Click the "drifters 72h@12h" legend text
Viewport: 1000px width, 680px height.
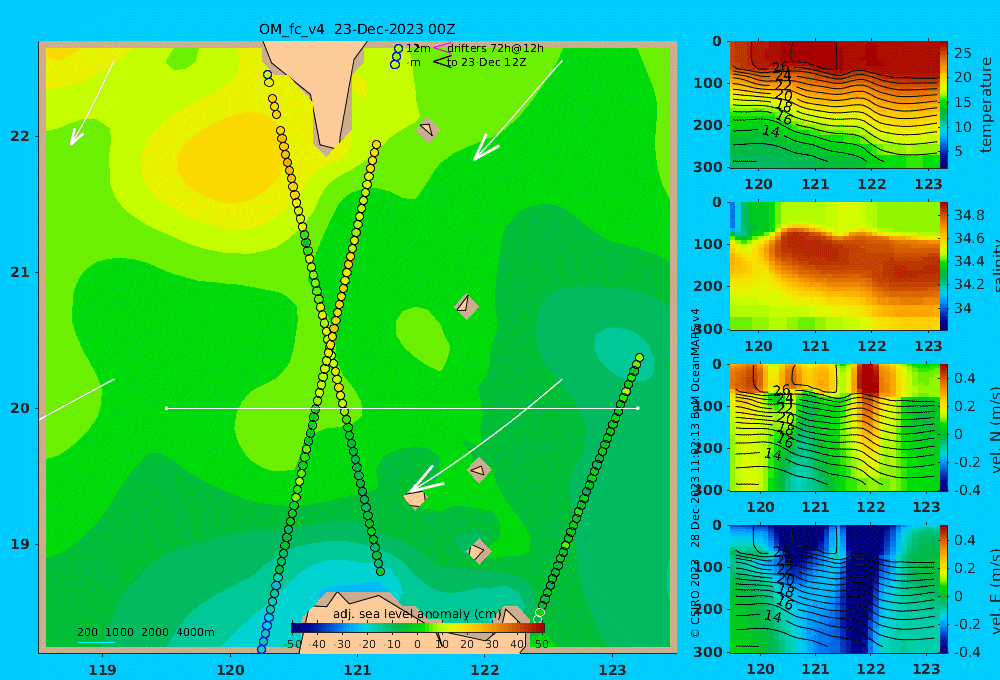[496, 48]
